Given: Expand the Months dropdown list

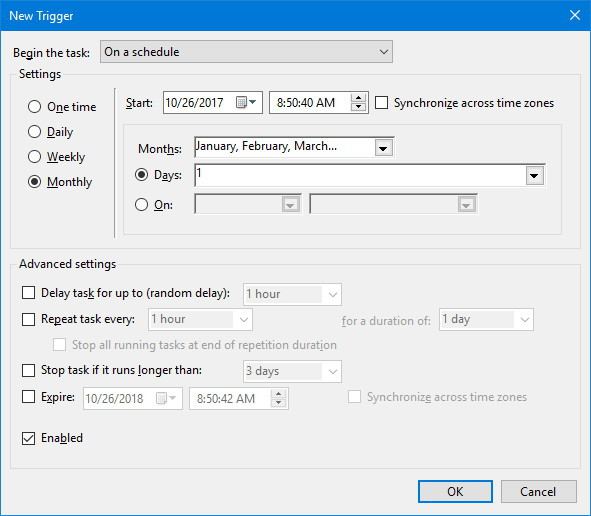Looking at the screenshot, I should (x=383, y=148).
